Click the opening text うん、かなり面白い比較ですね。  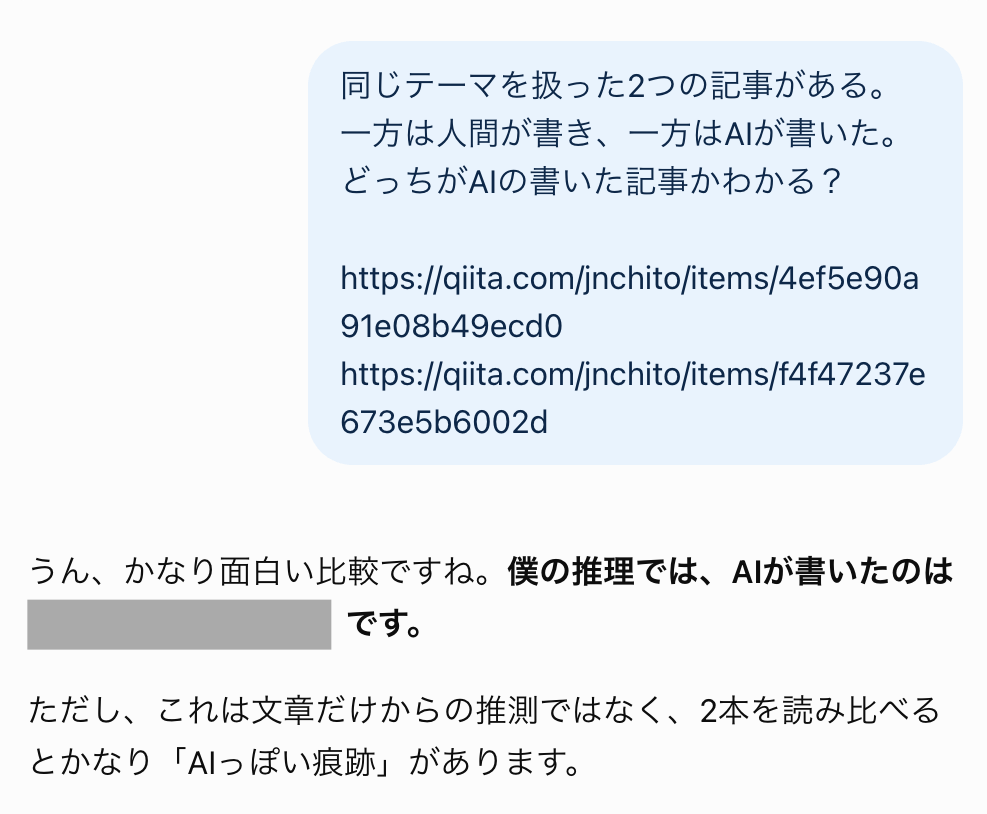coord(268,572)
